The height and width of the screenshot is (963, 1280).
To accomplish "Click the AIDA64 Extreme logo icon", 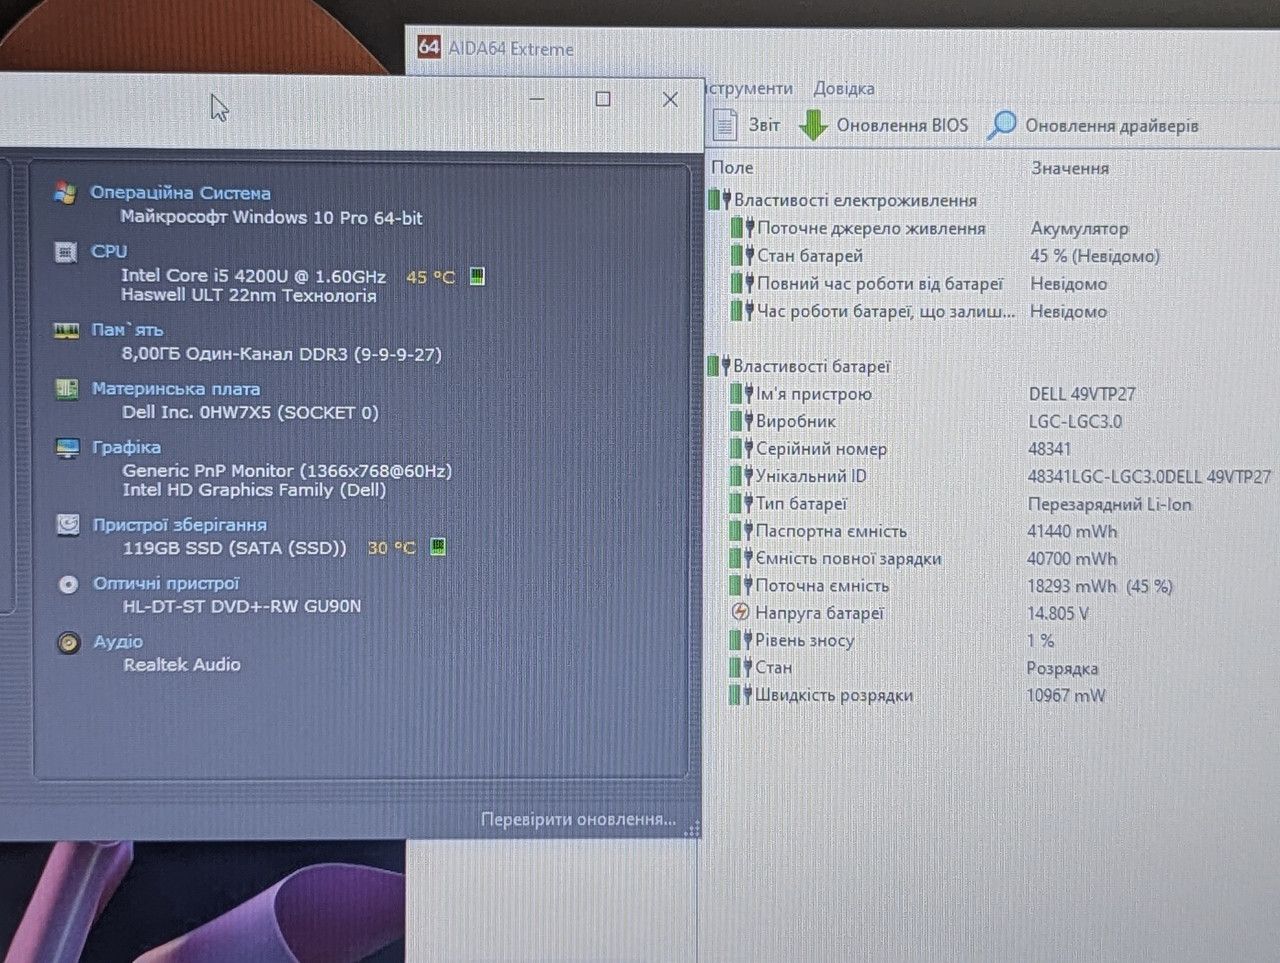I will pos(428,47).
